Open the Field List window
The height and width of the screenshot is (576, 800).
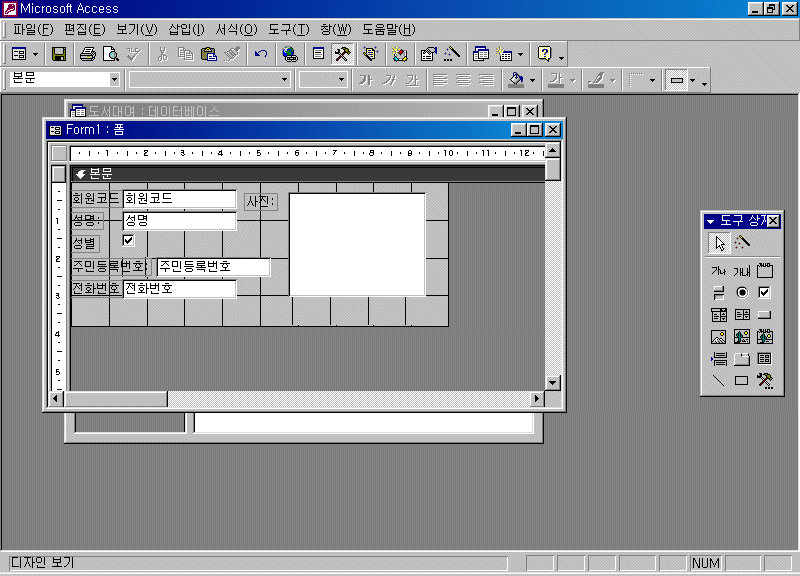pos(318,54)
